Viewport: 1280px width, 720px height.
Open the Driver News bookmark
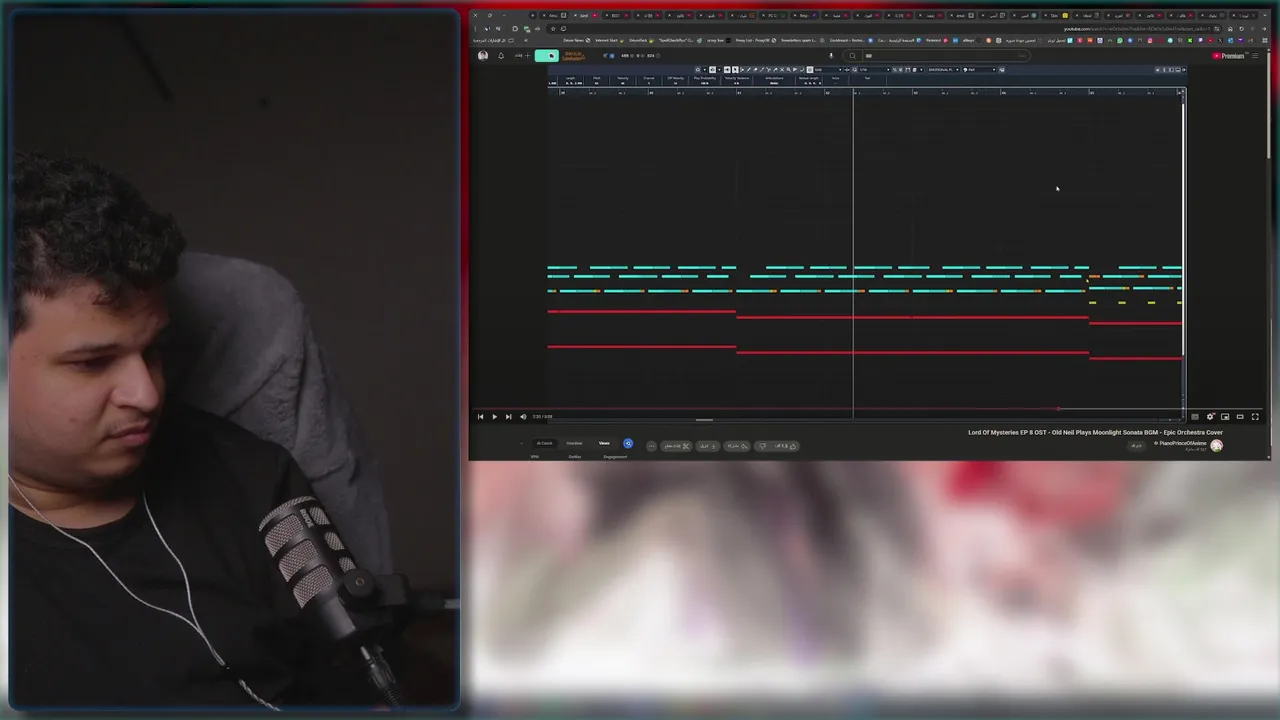point(577,40)
